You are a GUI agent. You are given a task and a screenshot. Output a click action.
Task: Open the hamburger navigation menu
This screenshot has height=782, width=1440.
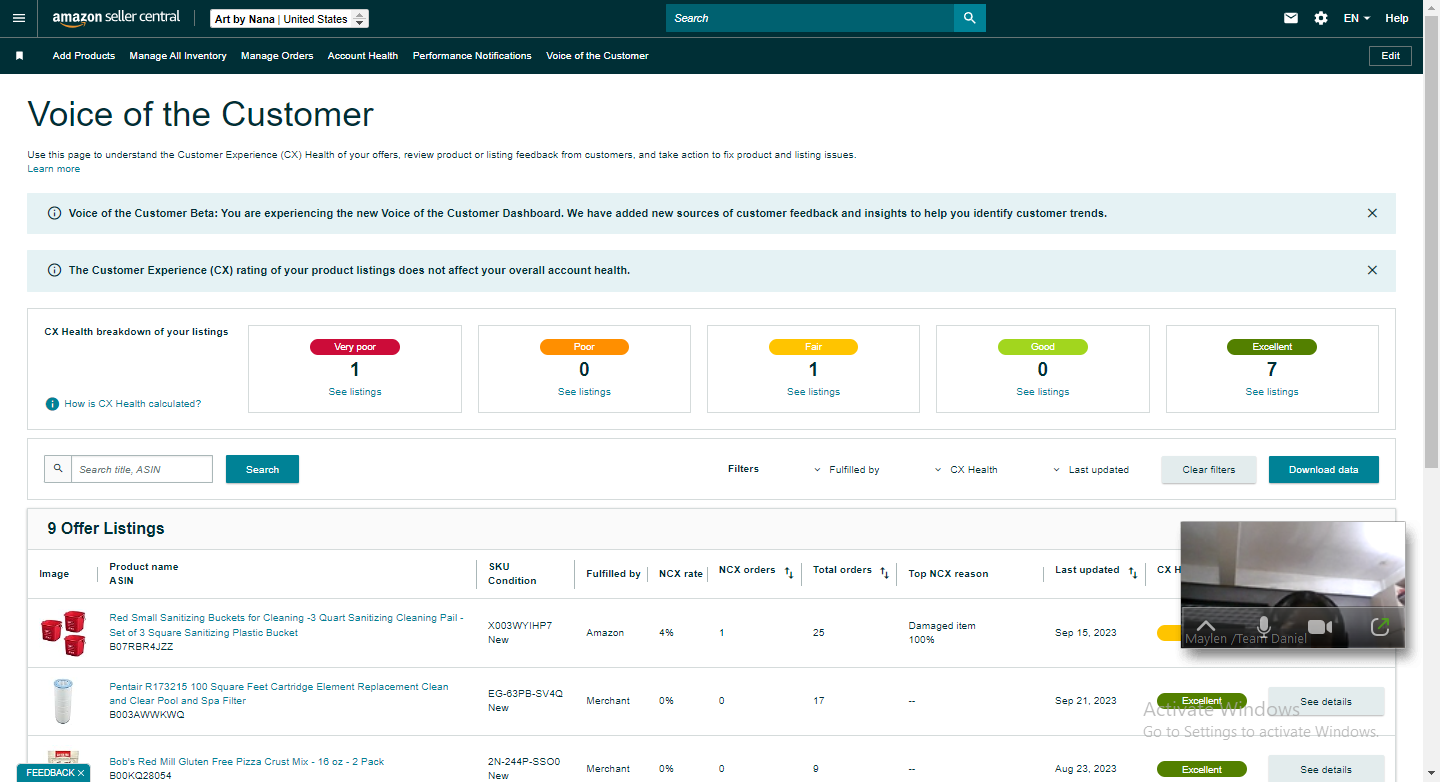click(19, 18)
